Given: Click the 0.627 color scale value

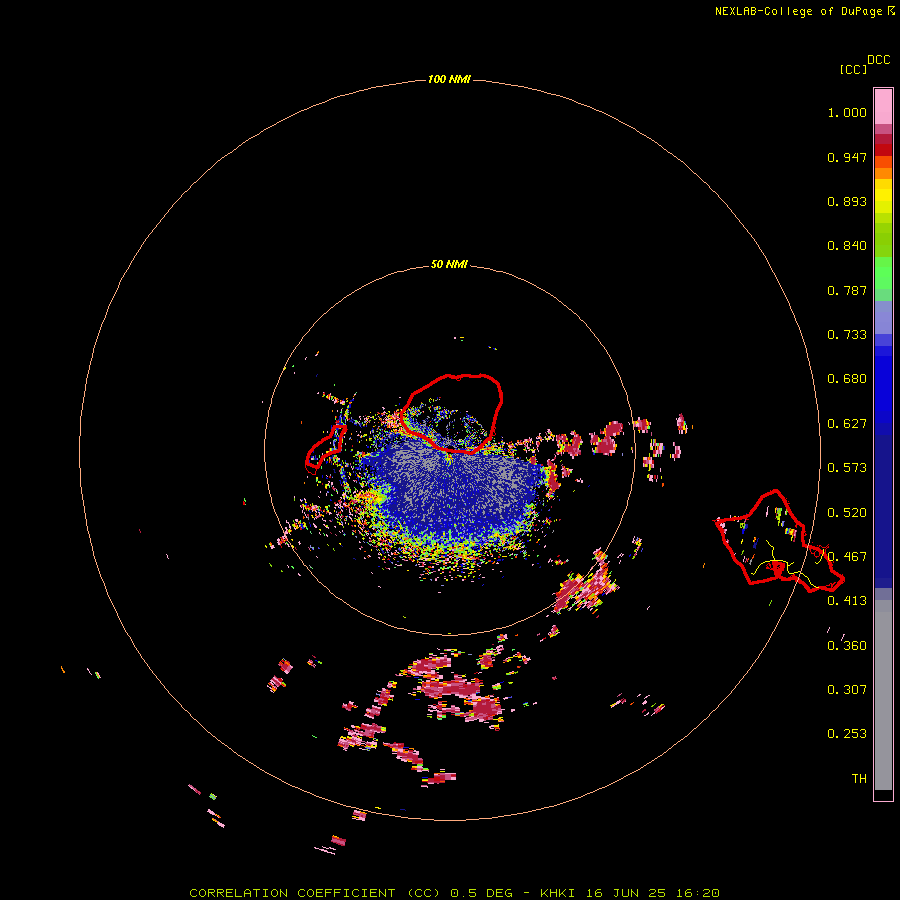Looking at the screenshot, I should pos(847,424).
